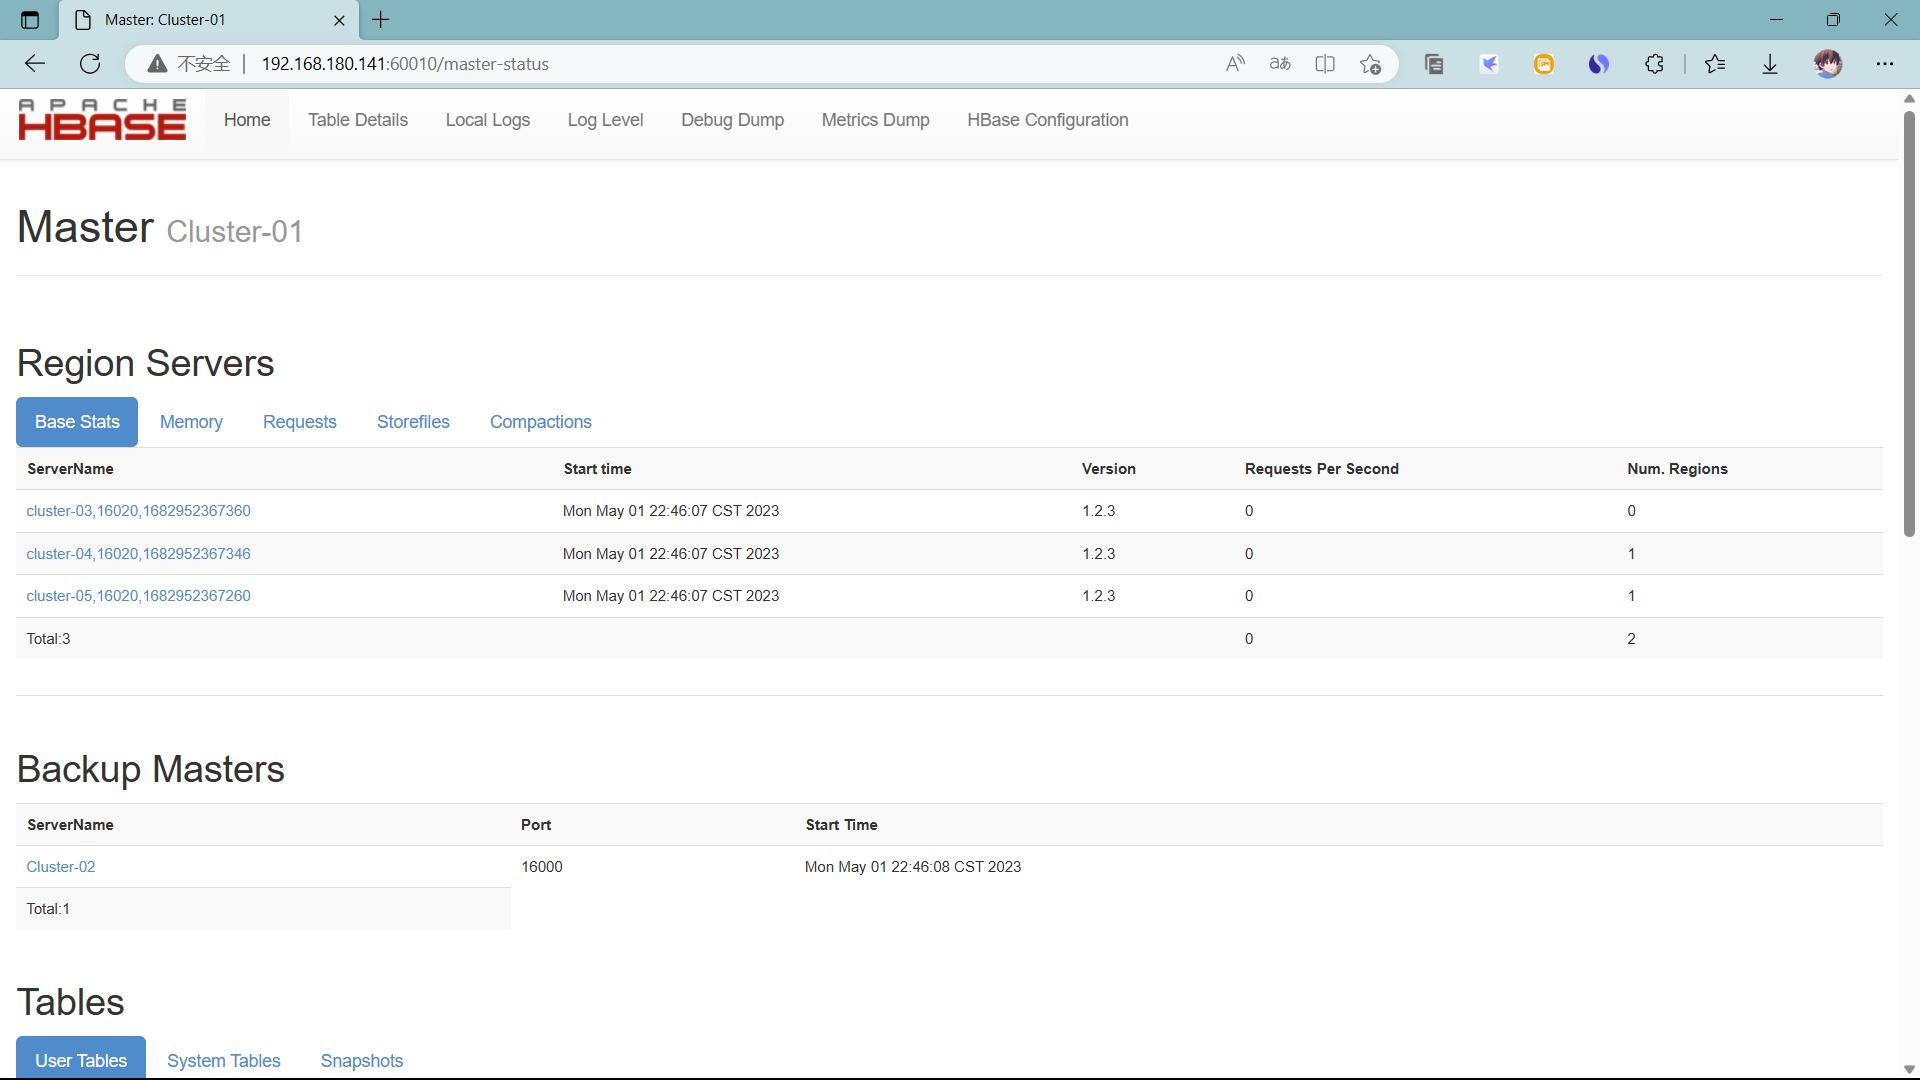The width and height of the screenshot is (1920, 1080).
Task: Add this page to favorites star icon
Action: coord(1370,64)
